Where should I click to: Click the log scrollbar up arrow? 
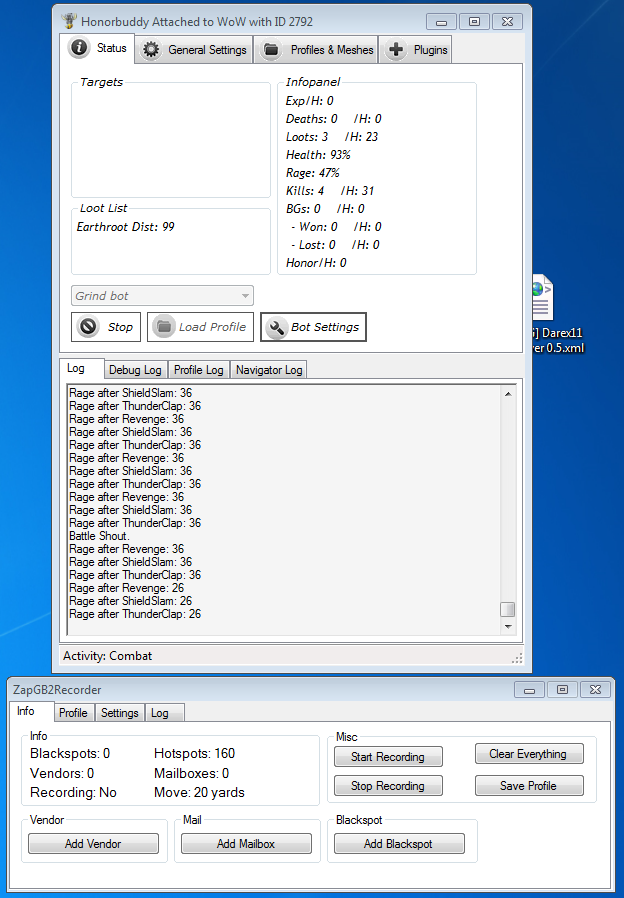tap(508, 394)
